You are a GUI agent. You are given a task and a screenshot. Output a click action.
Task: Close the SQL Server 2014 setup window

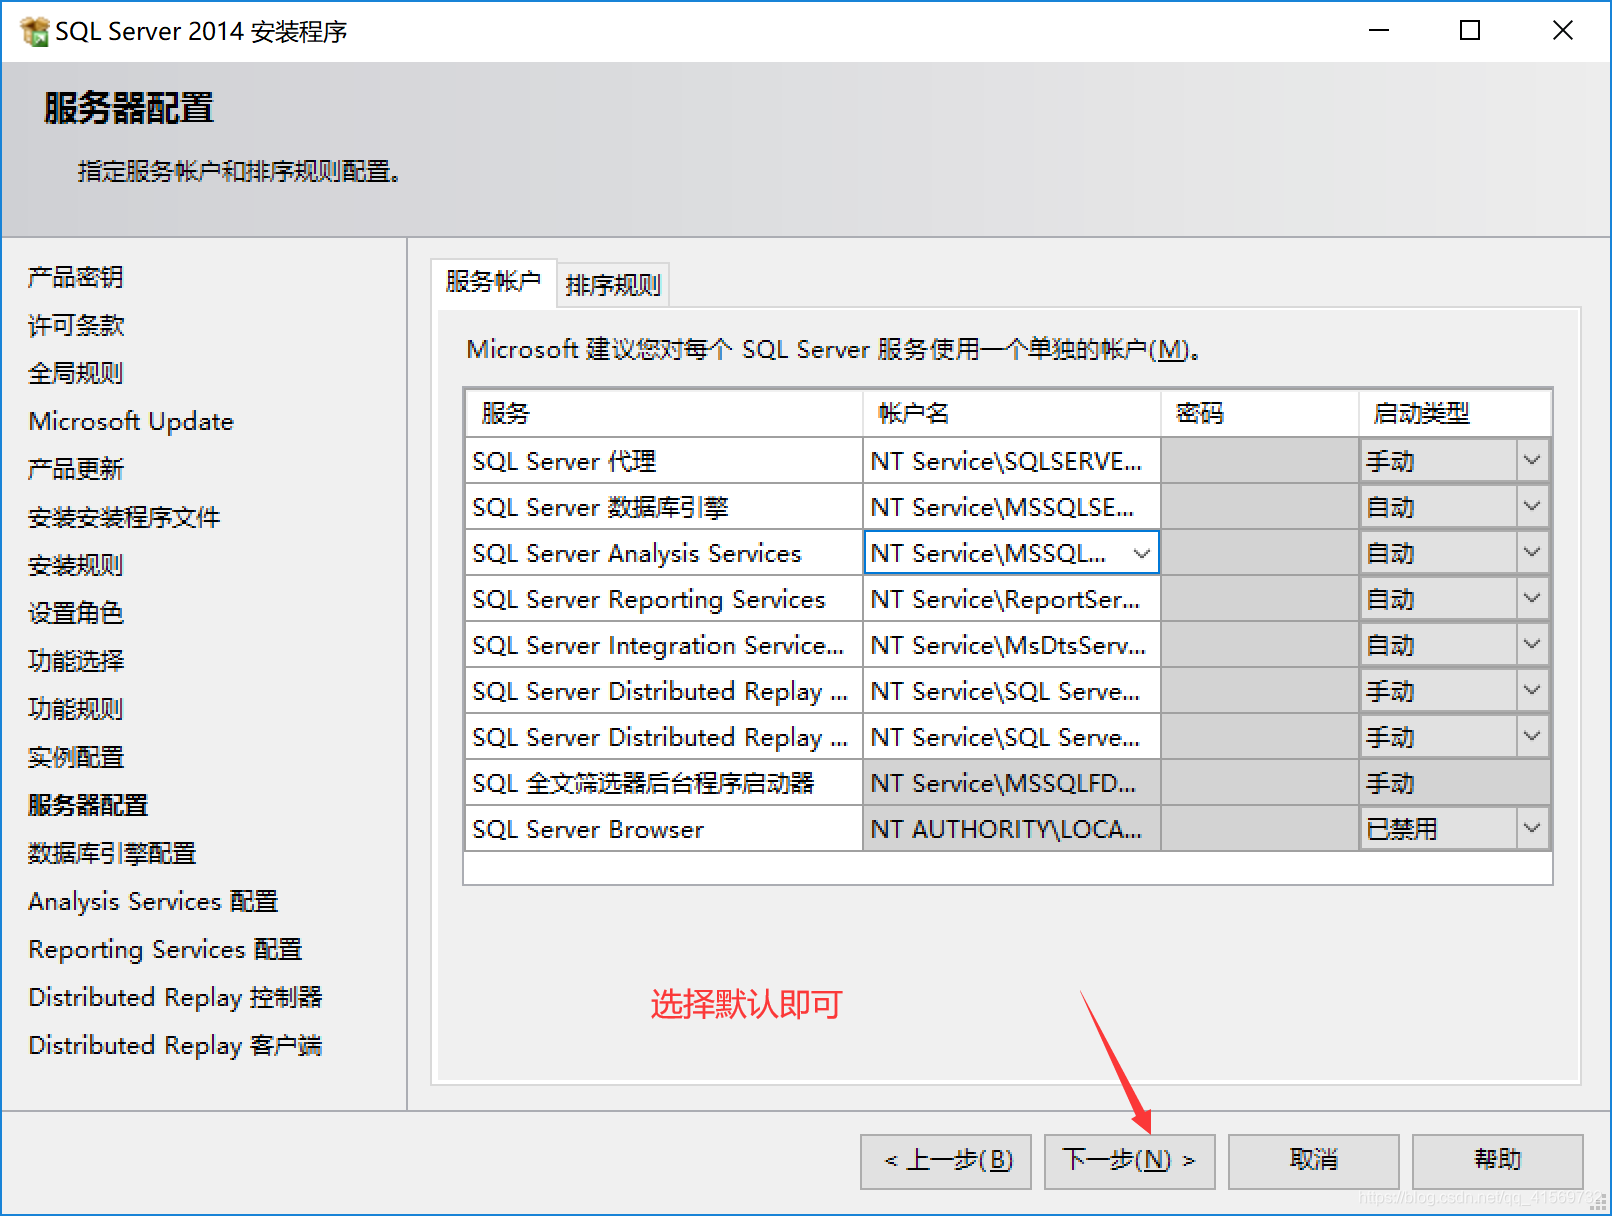(1563, 31)
